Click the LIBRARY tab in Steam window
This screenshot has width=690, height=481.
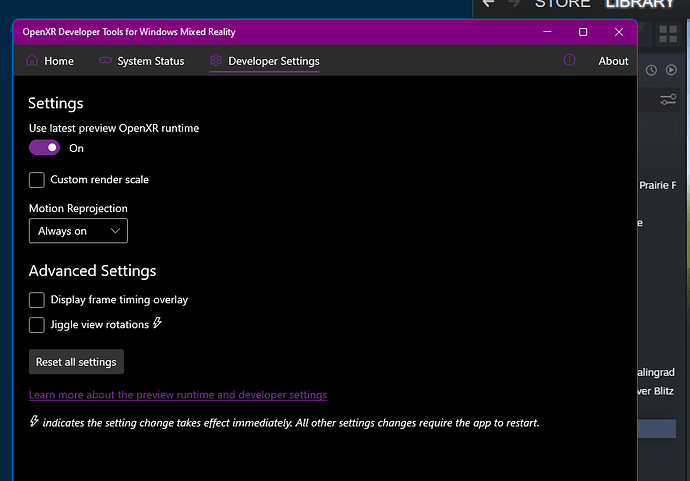640,4
